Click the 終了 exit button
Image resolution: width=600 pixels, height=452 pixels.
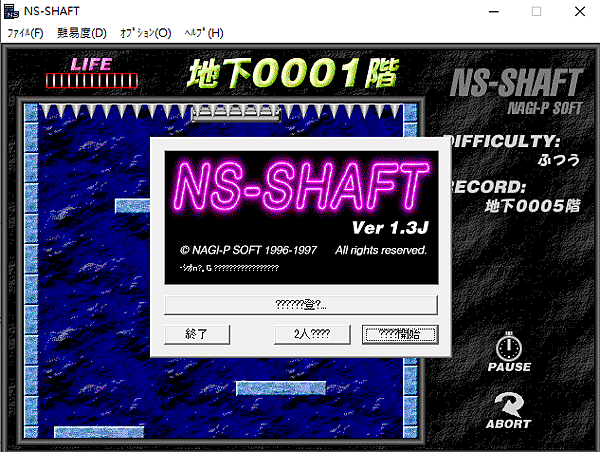point(197,335)
